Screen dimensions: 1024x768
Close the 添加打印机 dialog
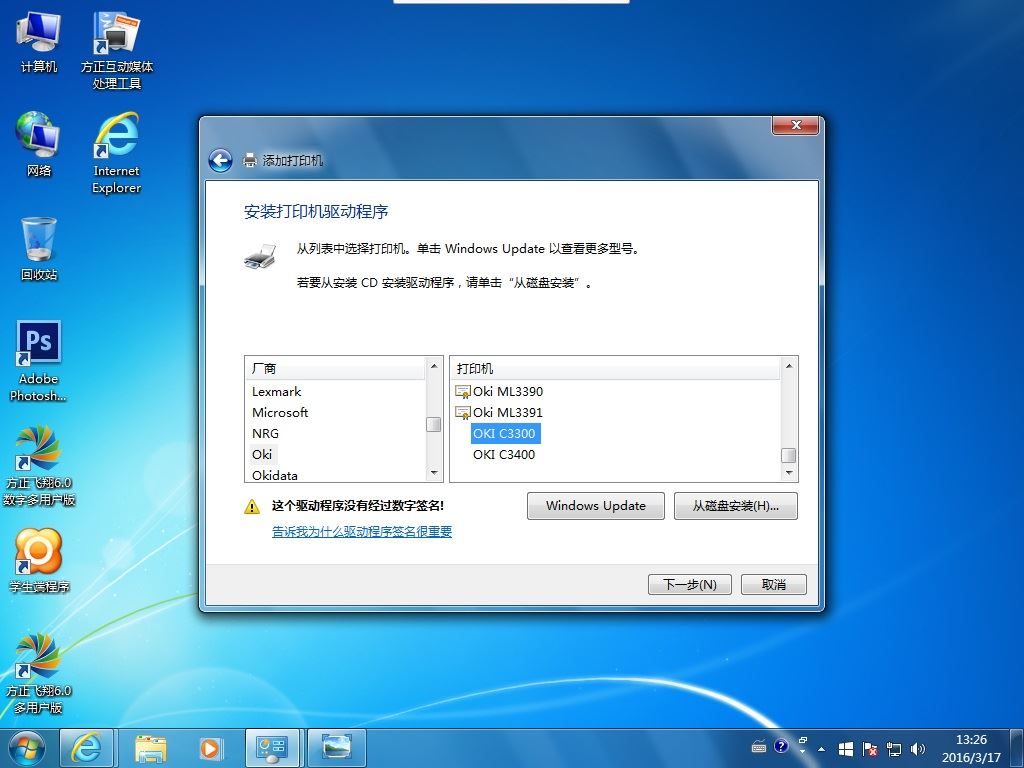point(795,125)
